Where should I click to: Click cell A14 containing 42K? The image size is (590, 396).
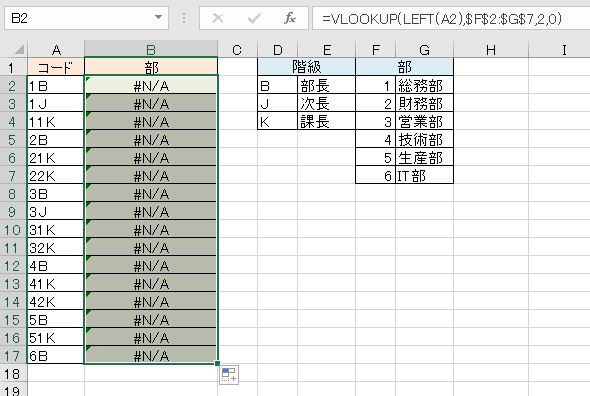pyautogui.click(x=56, y=302)
